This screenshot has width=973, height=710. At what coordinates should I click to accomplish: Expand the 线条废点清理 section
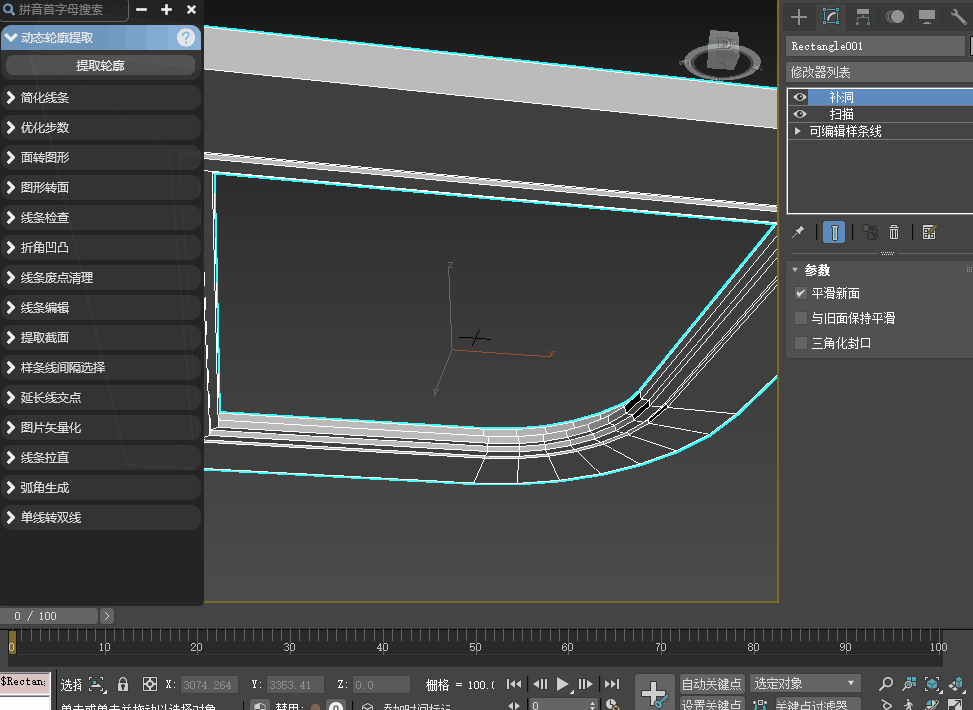pos(101,277)
